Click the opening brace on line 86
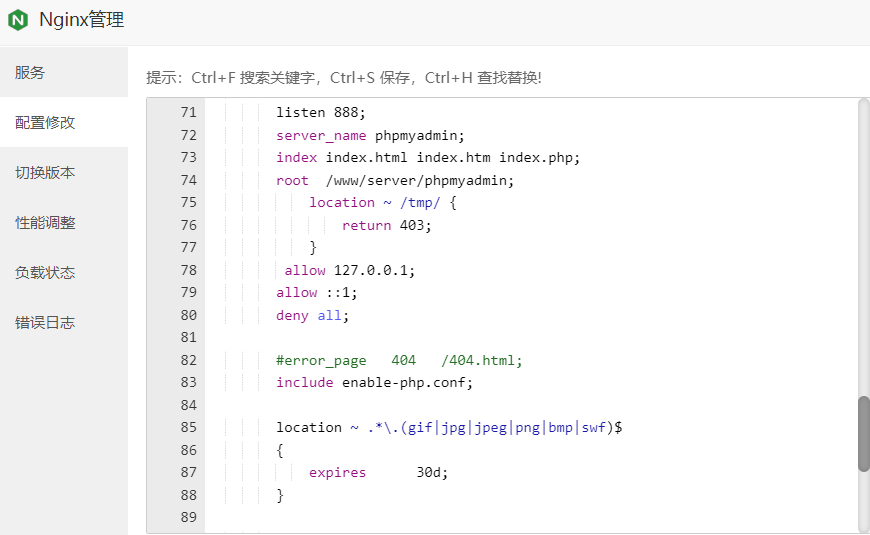 point(280,450)
